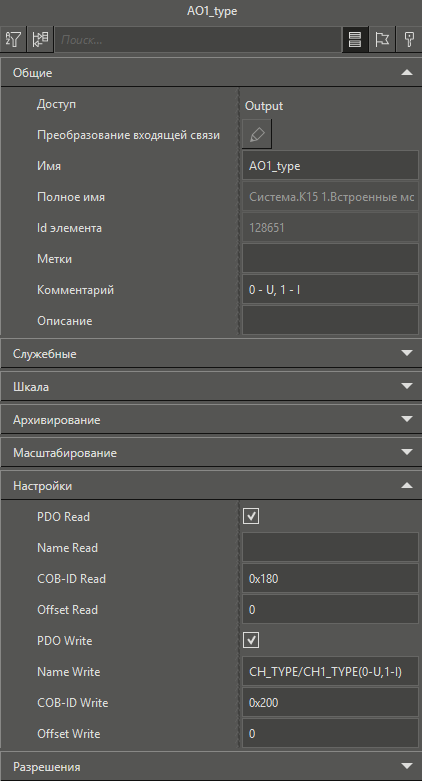422x781 pixels.
Task: Collapse the Общие section
Action: tap(211, 73)
